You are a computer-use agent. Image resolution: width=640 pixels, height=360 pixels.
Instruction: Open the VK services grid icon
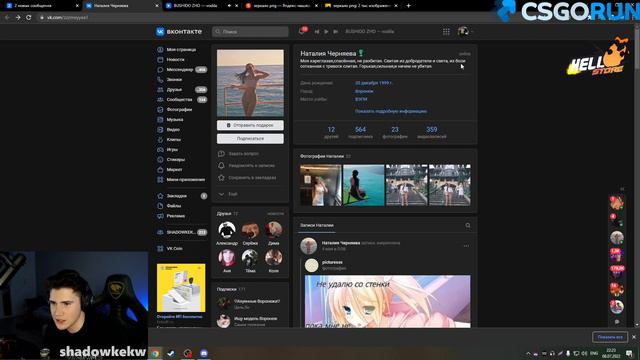click(446, 31)
